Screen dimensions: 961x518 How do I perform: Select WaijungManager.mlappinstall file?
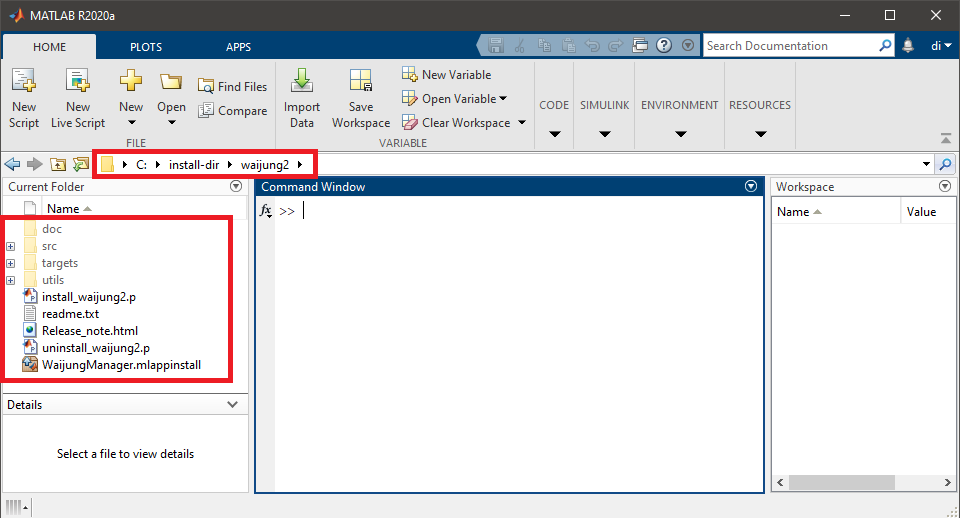[121, 365]
